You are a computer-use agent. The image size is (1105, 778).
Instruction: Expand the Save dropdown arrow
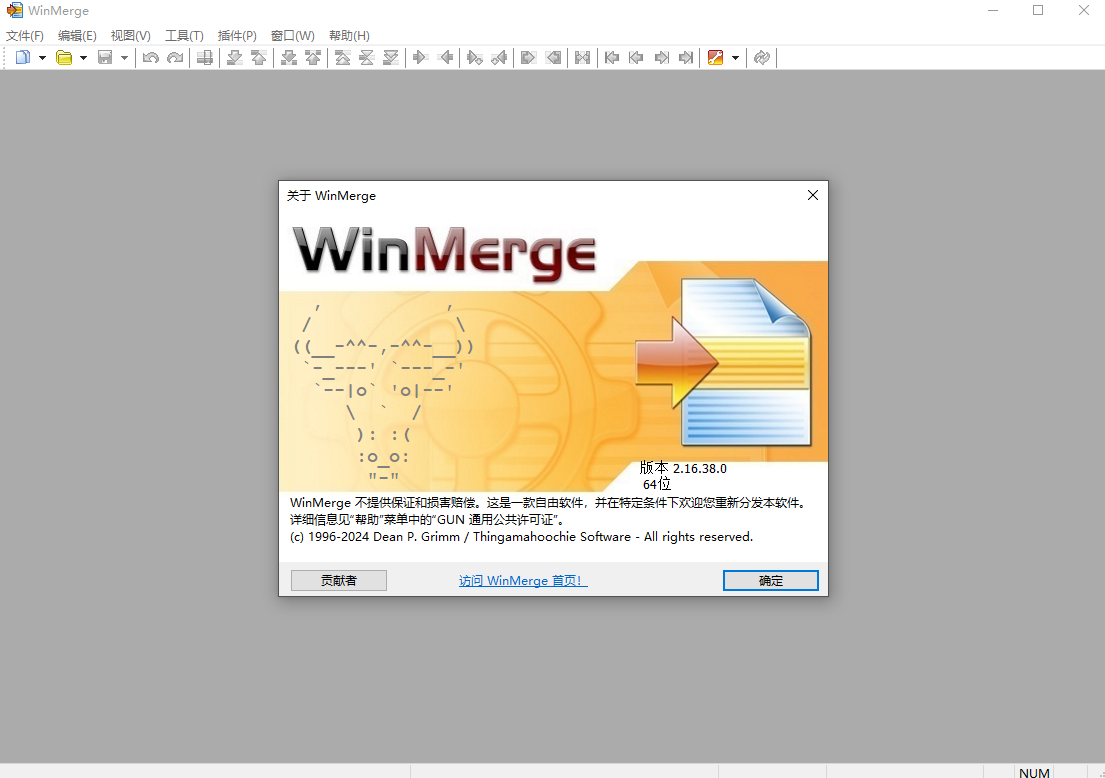click(124, 58)
